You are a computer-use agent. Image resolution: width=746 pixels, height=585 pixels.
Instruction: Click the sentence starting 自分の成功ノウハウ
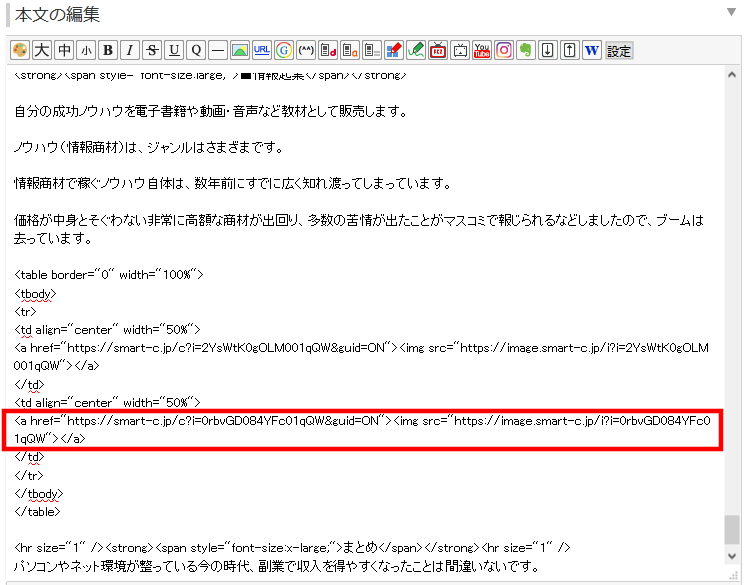click(210, 112)
